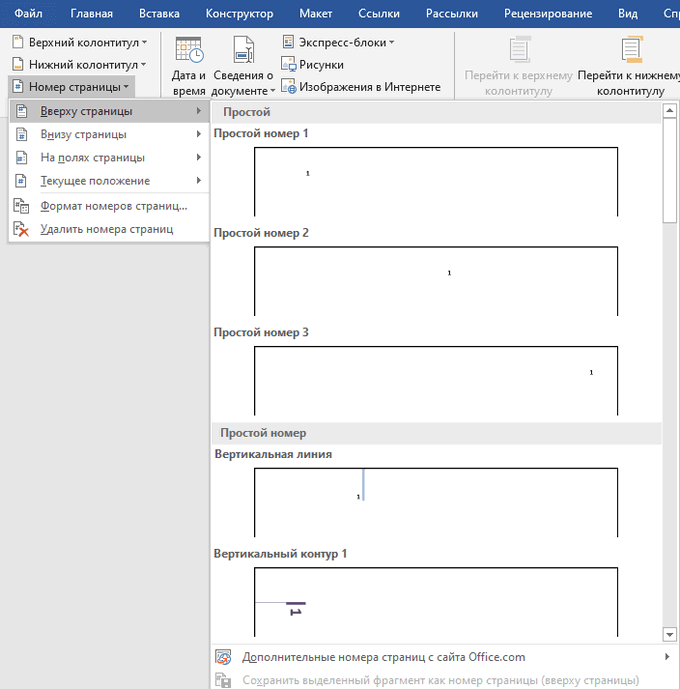The width and height of the screenshot is (680, 689).
Task: Click the Простой номер 2 heading text
Action: 261,233
